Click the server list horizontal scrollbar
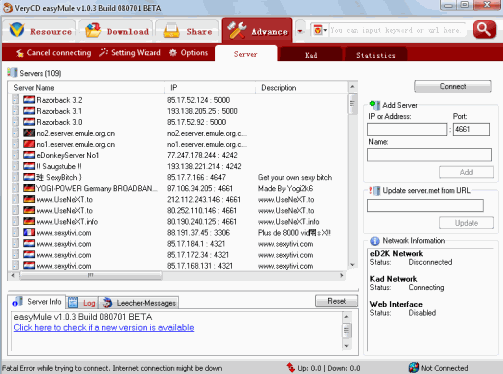 (177, 275)
